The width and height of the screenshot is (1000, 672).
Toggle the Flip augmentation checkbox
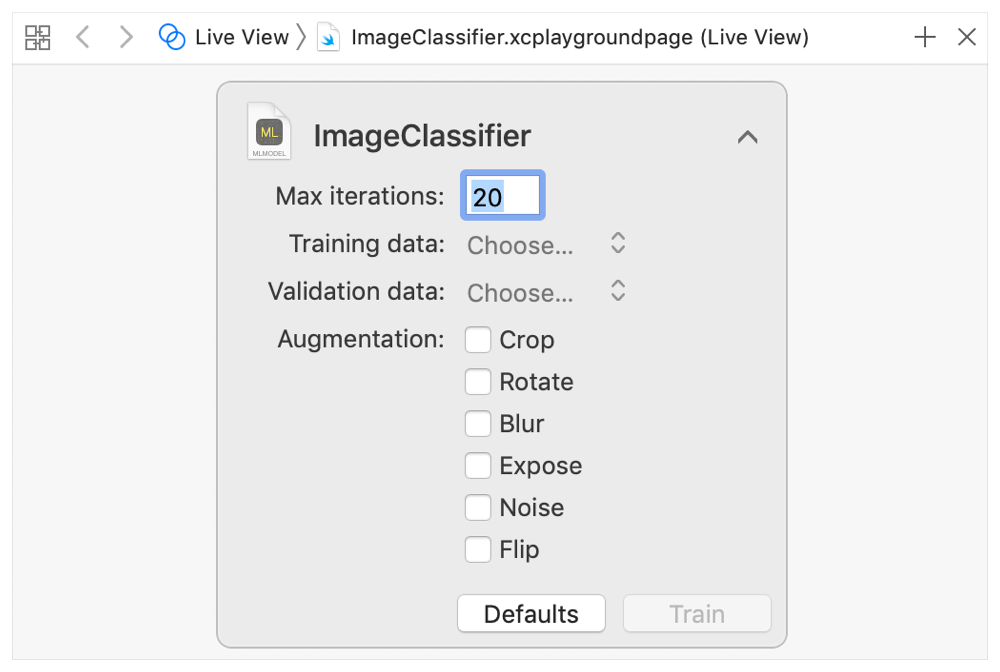tap(478, 549)
